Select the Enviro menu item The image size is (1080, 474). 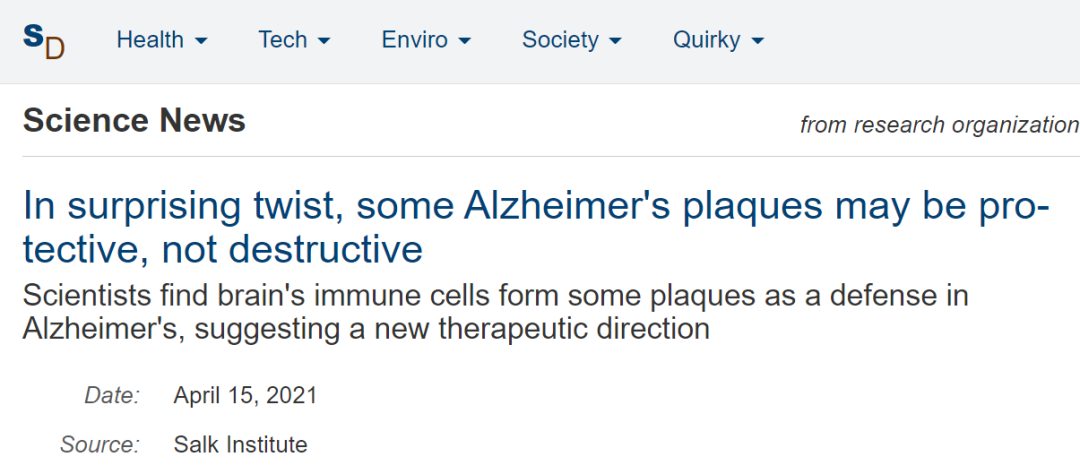[x=414, y=40]
